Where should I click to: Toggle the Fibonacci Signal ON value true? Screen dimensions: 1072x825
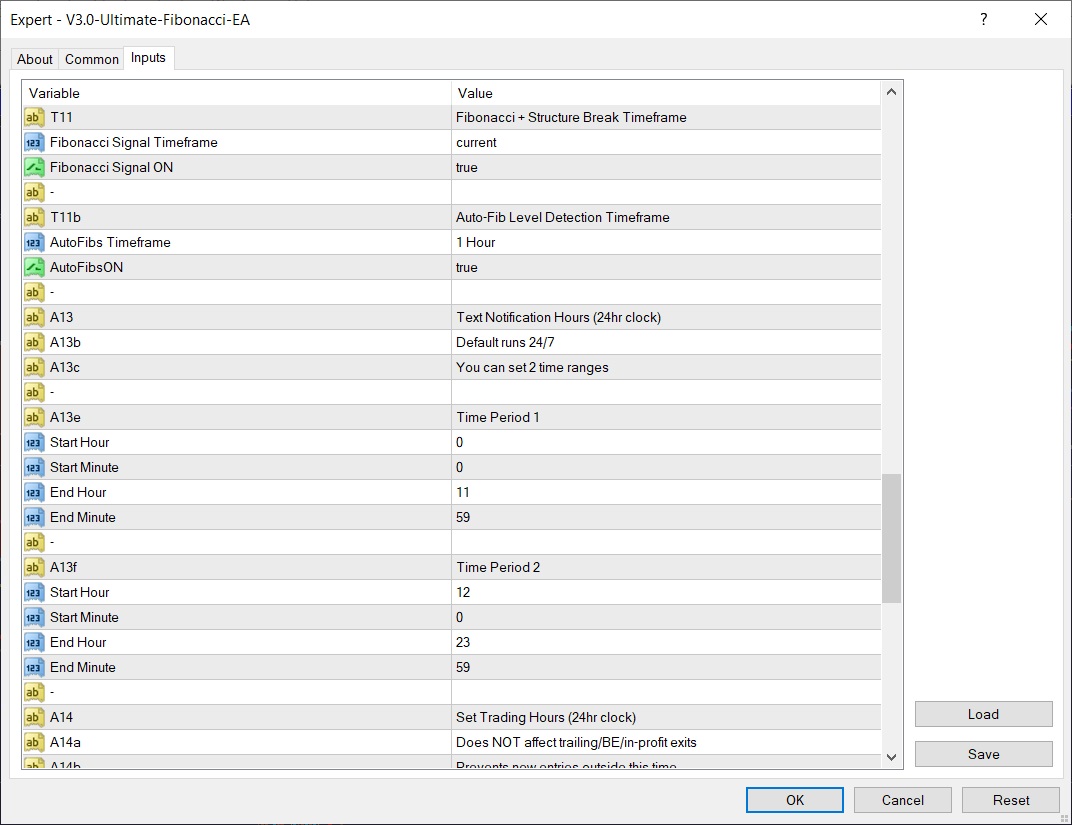665,167
